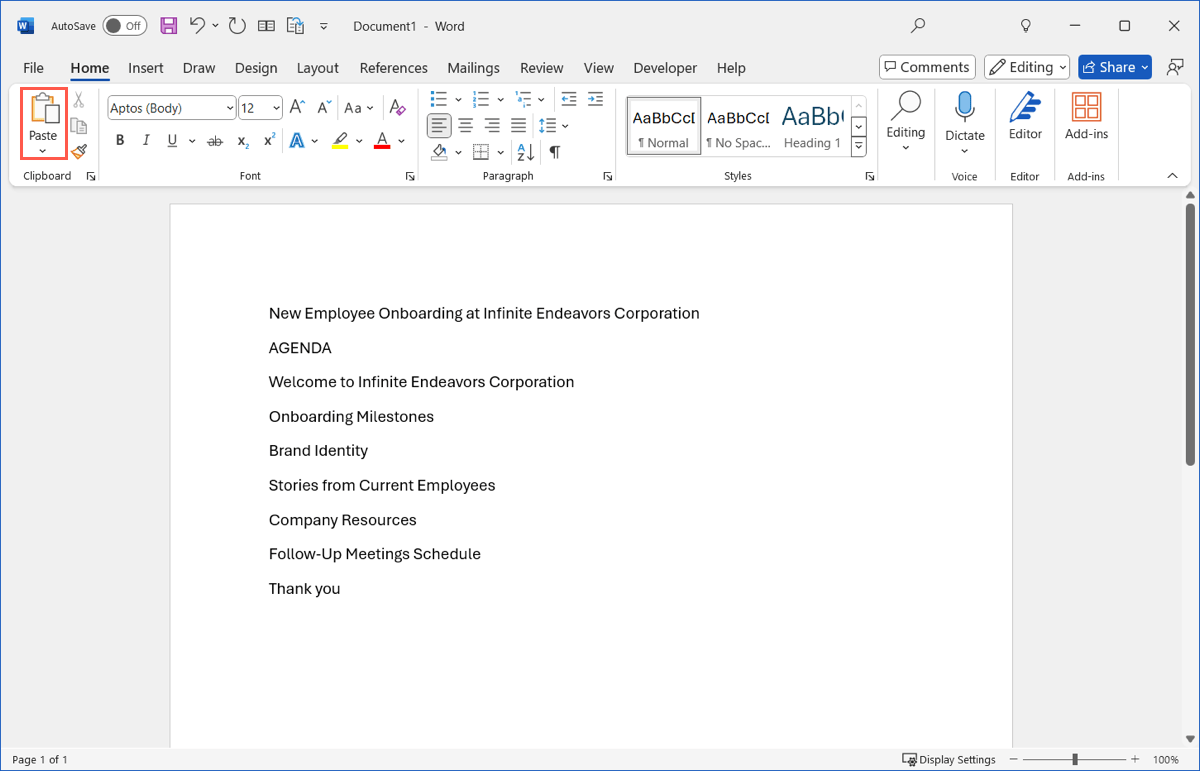Switch to the Review tab
Viewport: 1200px width, 771px height.
pos(541,68)
